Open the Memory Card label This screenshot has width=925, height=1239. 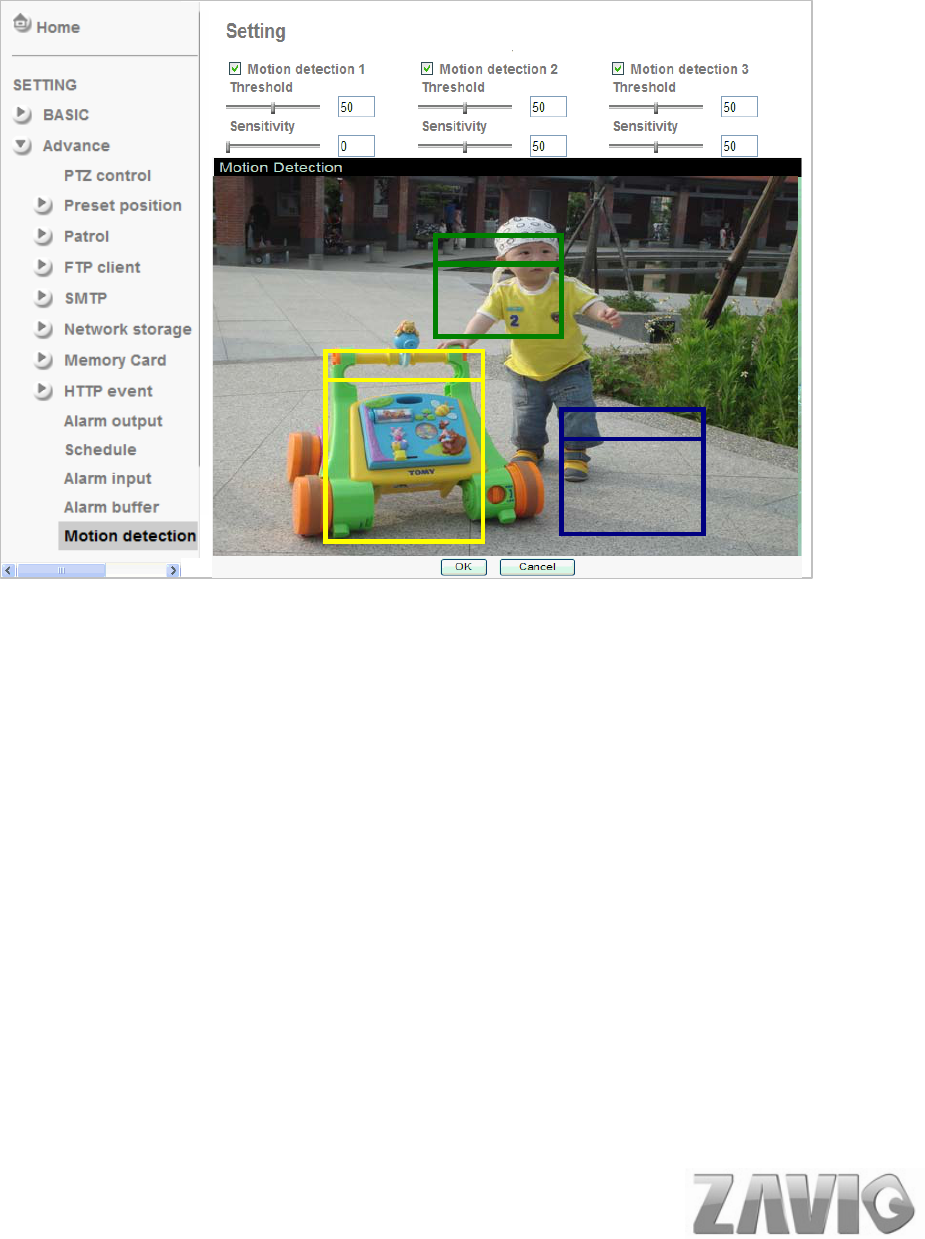(x=115, y=360)
